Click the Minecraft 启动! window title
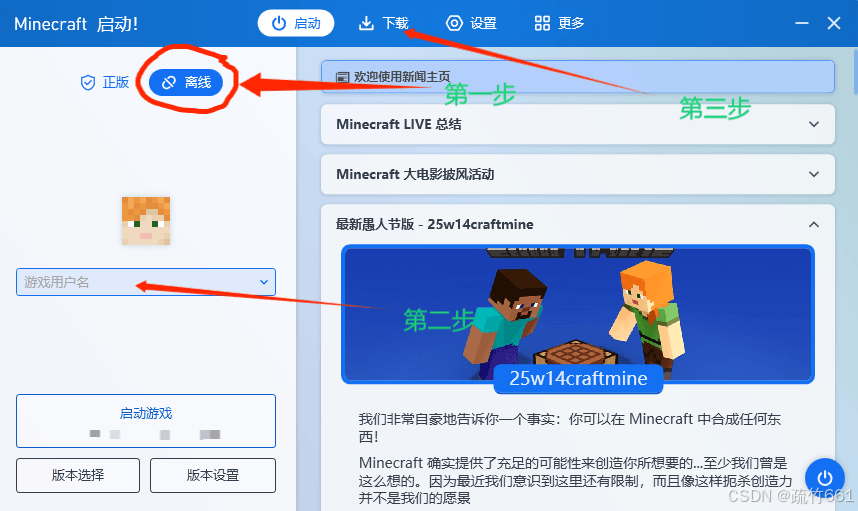 76,24
